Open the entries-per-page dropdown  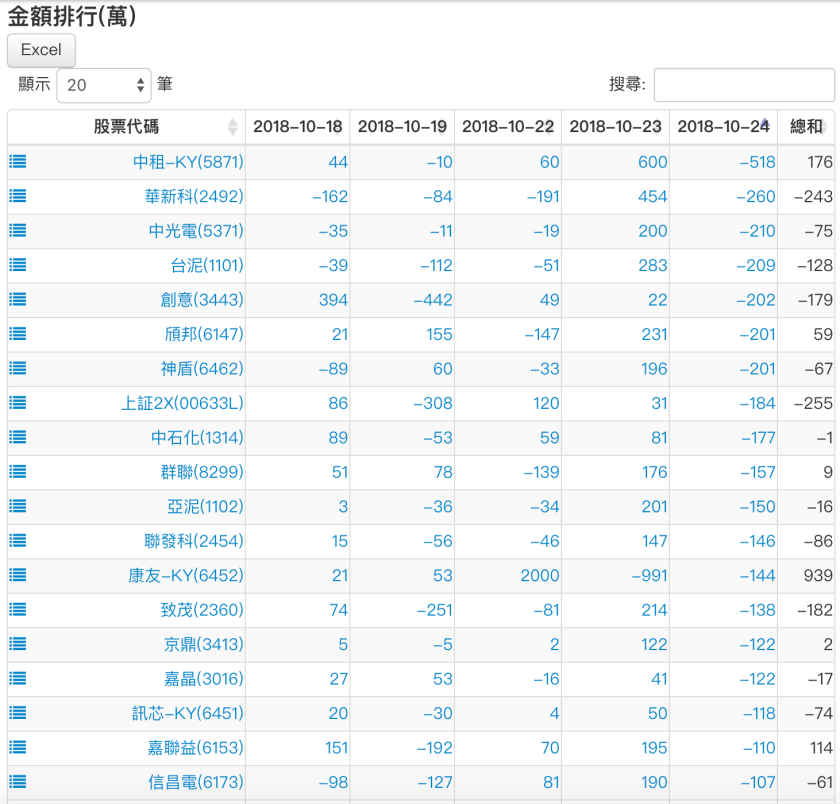pyautogui.click(x=104, y=84)
